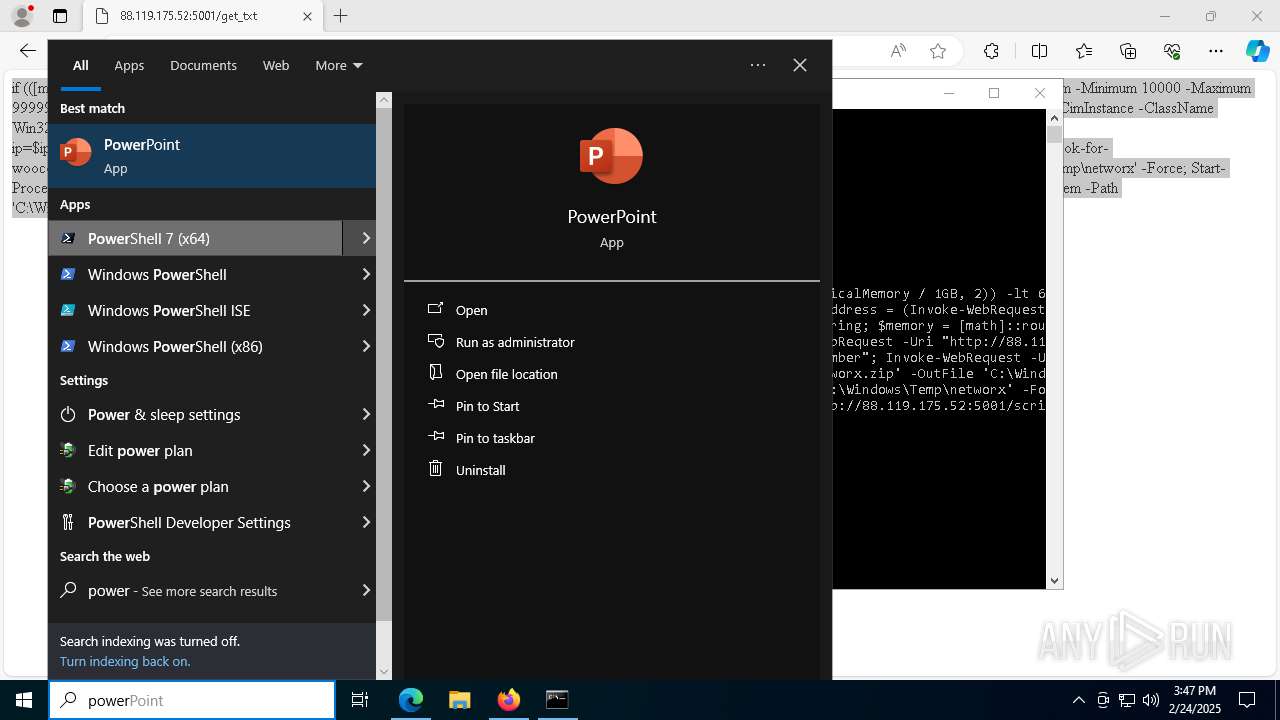Open notification center
1280x720 pixels.
(x=1247, y=700)
